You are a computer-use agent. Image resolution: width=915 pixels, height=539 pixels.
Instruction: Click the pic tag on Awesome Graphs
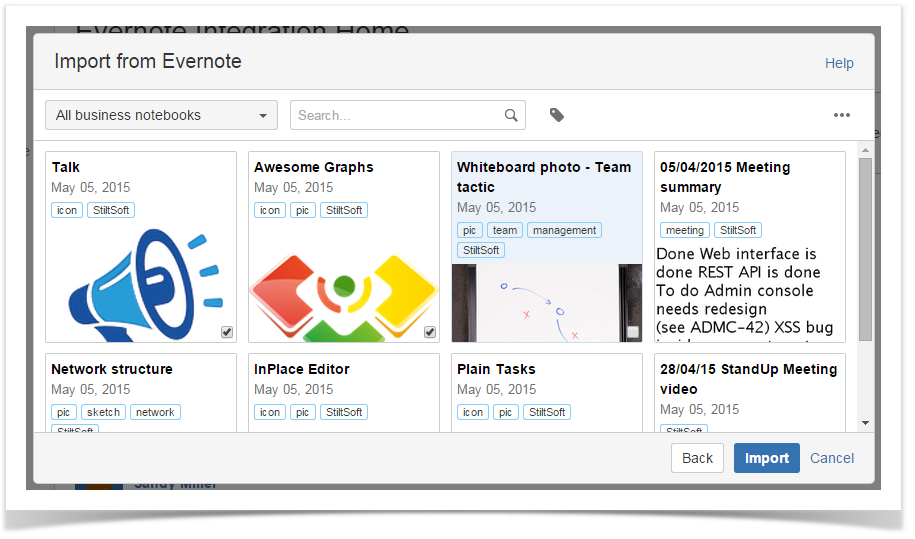[x=302, y=210]
